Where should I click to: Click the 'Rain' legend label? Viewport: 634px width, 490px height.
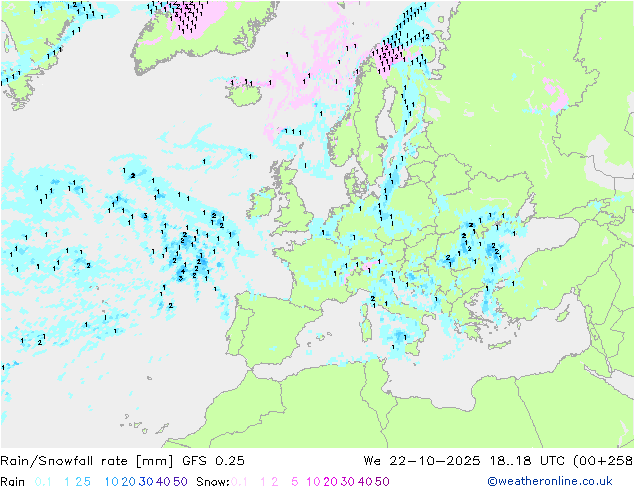coord(13,482)
